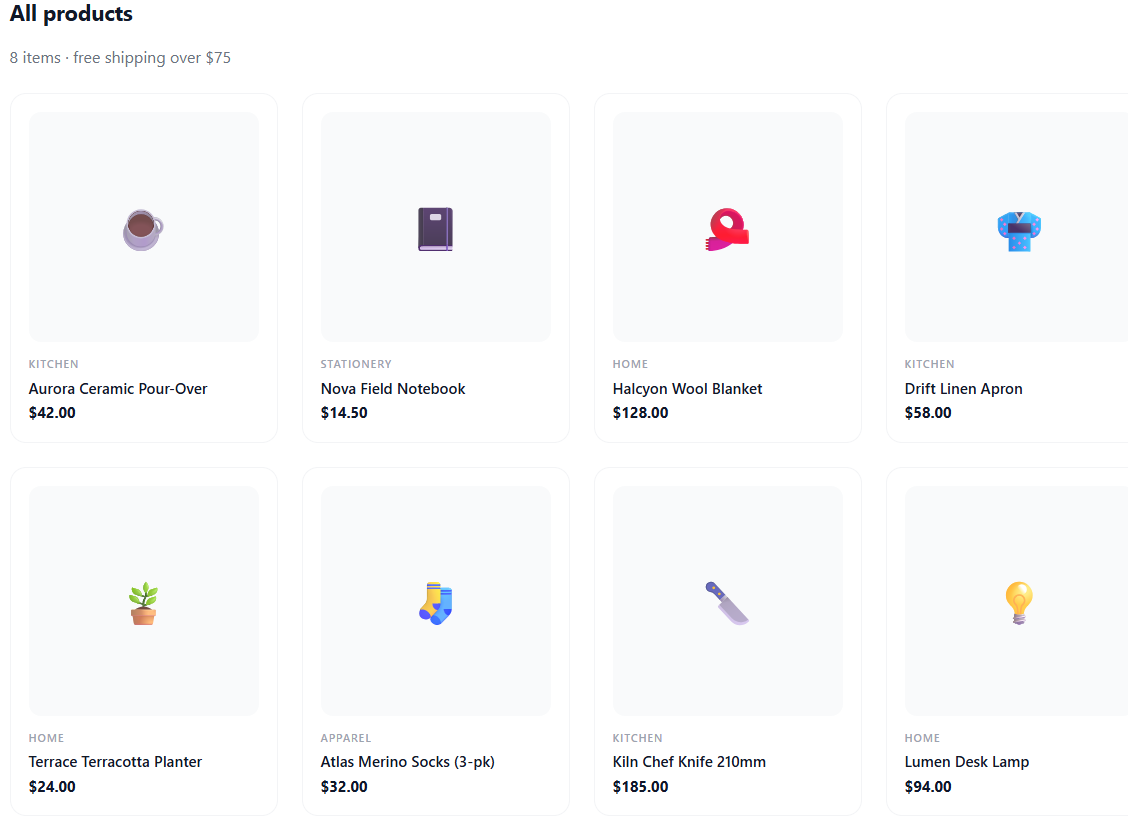Open the Nova Field Notebook product link
The height and width of the screenshot is (822, 1128).
click(393, 388)
